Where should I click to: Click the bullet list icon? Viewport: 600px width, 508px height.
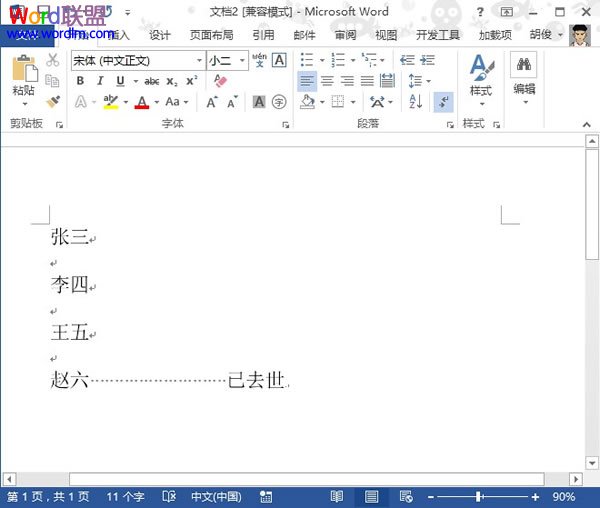click(x=307, y=60)
